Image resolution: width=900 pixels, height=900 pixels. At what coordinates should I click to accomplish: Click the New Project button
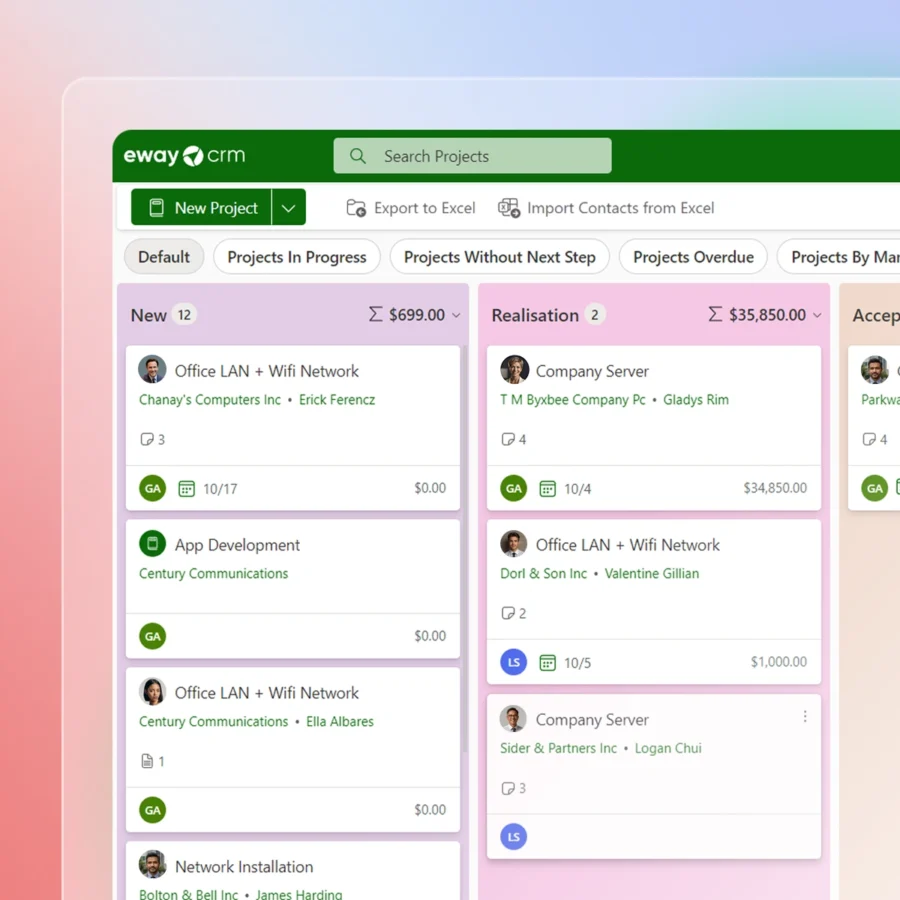click(x=203, y=208)
